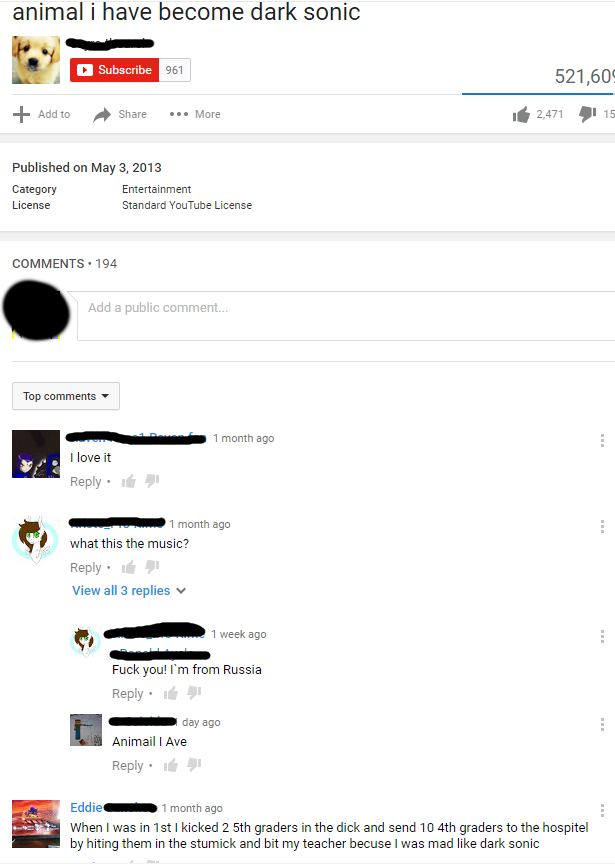
Task: Thumbs up the 'Animail I Ave' reply
Action: pos(171,765)
